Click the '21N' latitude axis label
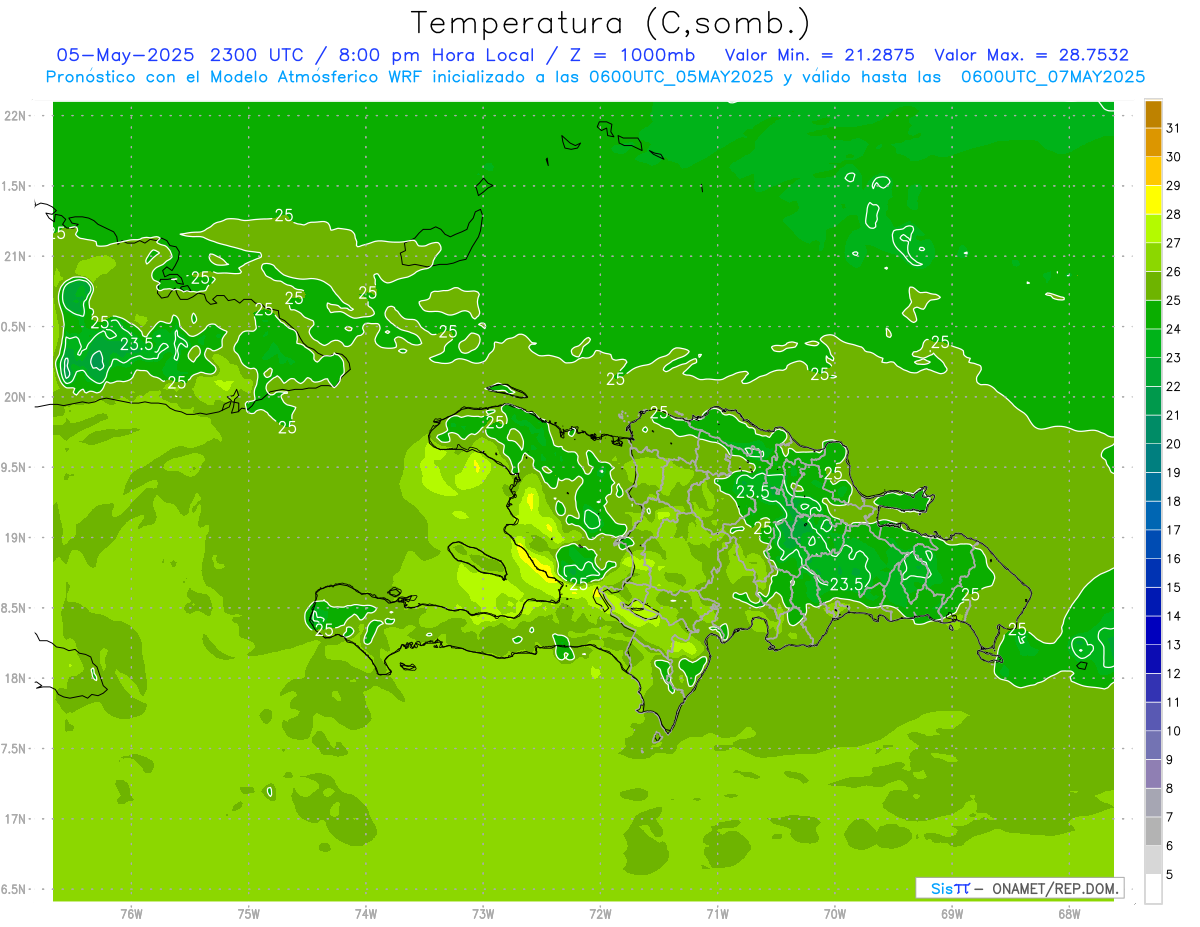 (15, 257)
